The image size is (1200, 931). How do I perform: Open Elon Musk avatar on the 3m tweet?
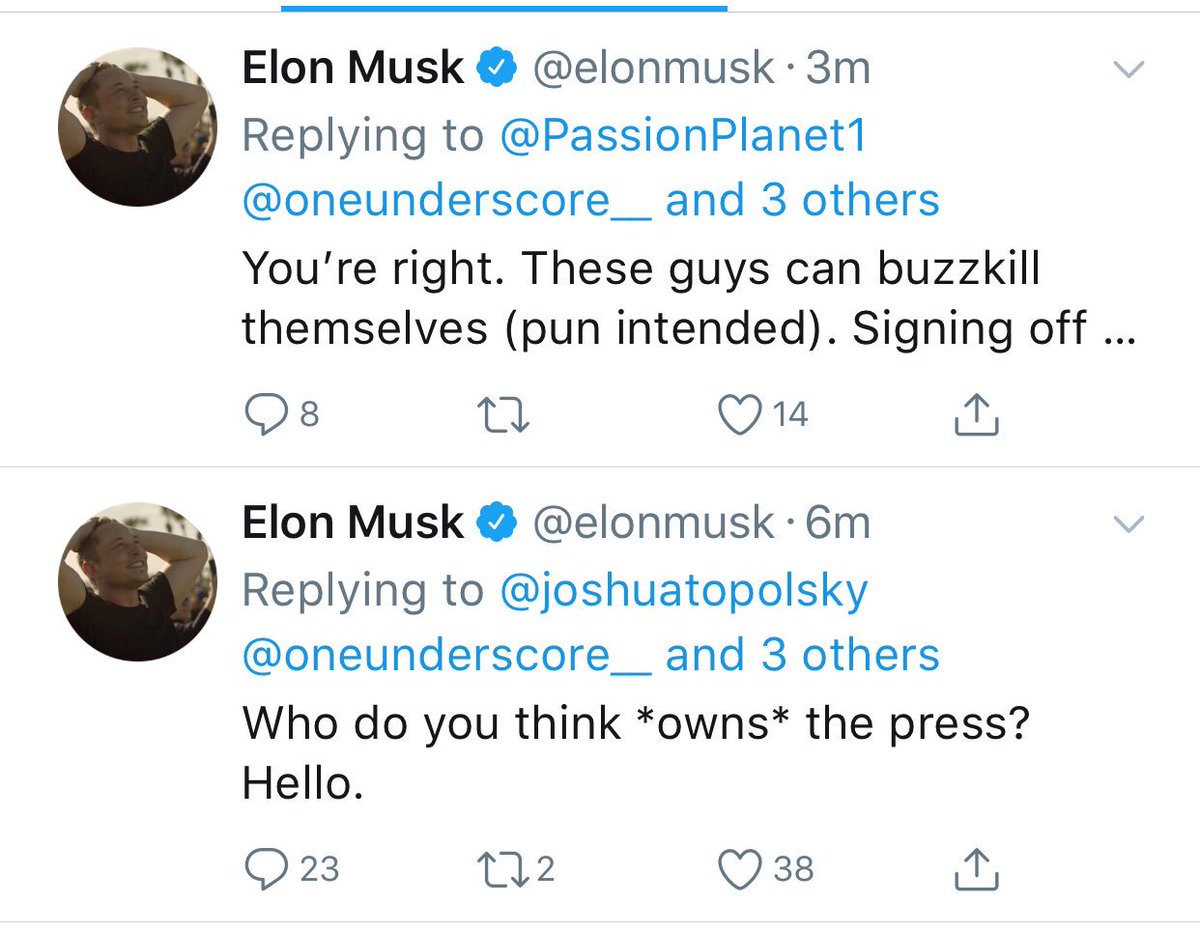click(138, 126)
